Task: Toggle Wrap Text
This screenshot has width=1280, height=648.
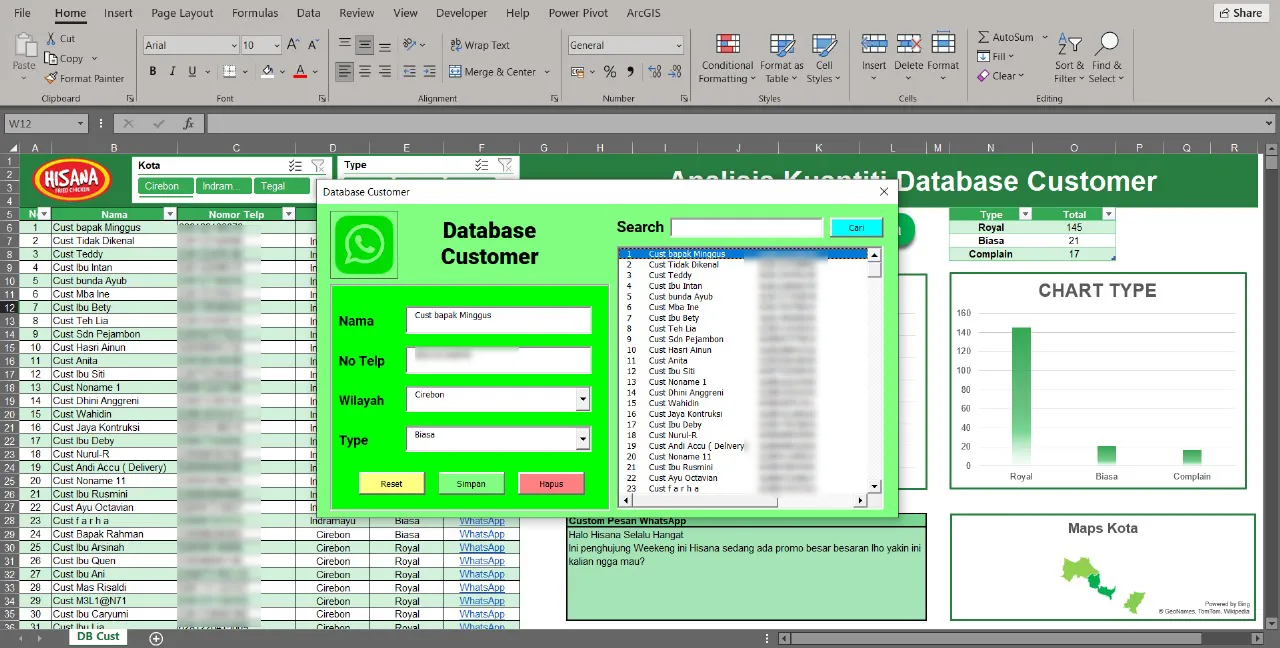Action: [x=480, y=45]
